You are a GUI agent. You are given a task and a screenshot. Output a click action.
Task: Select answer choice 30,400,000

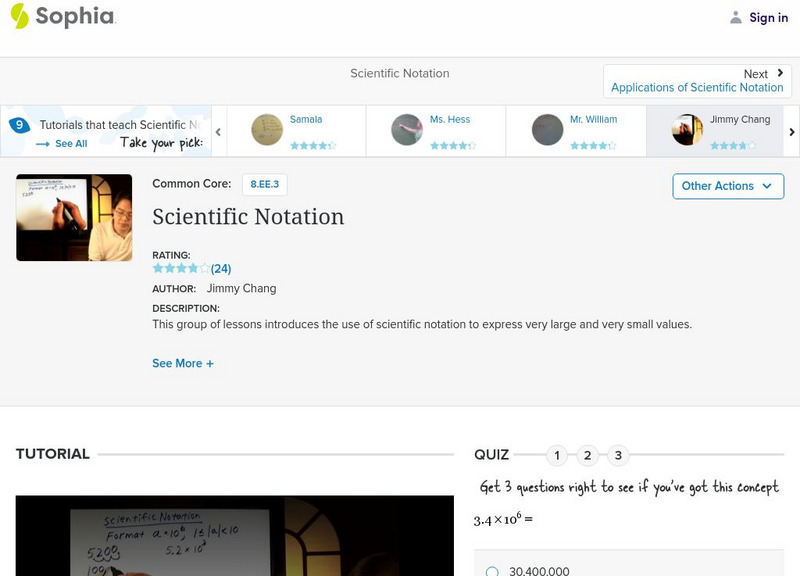pyautogui.click(x=491, y=571)
